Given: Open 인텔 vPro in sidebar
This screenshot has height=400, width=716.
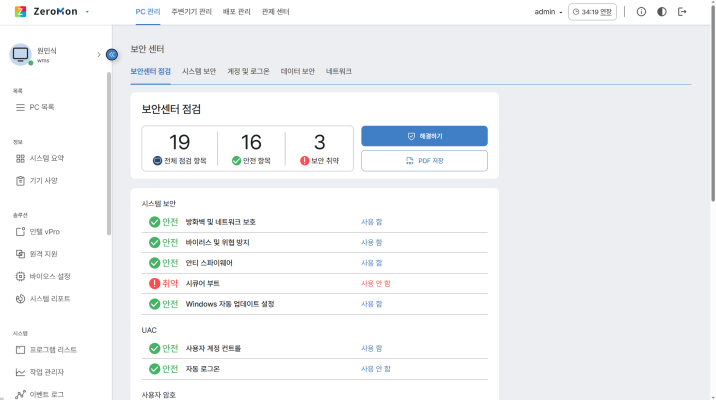Looking at the screenshot, I should point(45,231).
